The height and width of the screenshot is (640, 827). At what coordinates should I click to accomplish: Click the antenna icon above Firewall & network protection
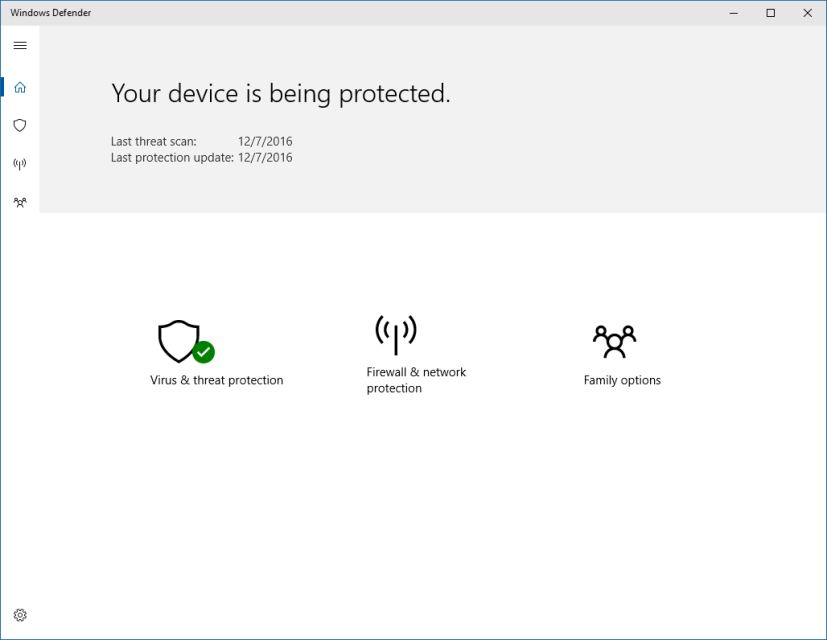[394, 331]
